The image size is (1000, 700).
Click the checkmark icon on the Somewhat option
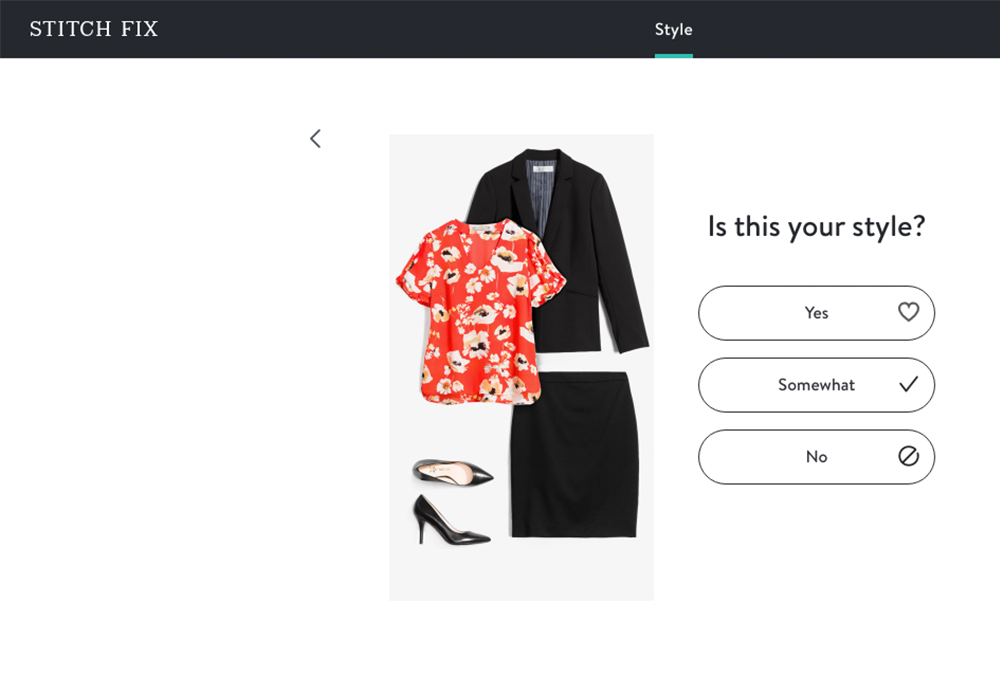pos(908,384)
